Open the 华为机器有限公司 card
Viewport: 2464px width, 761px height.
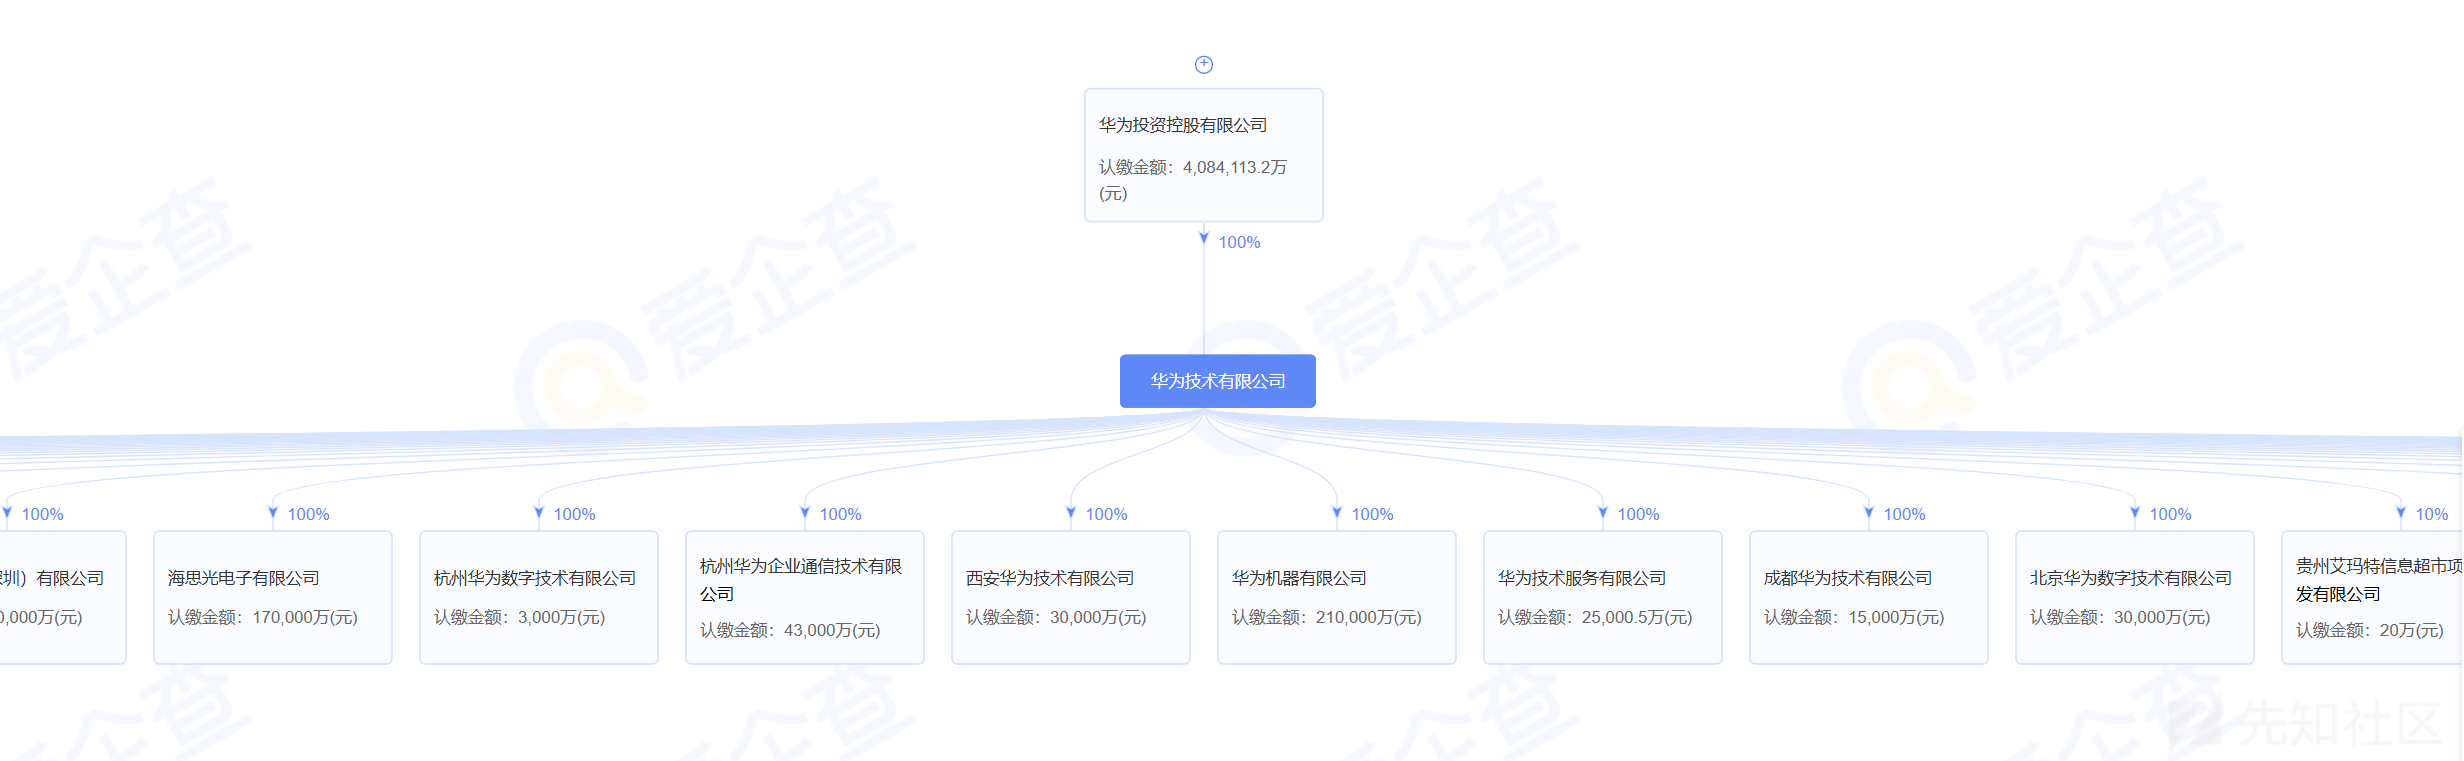[x=1337, y=597]
